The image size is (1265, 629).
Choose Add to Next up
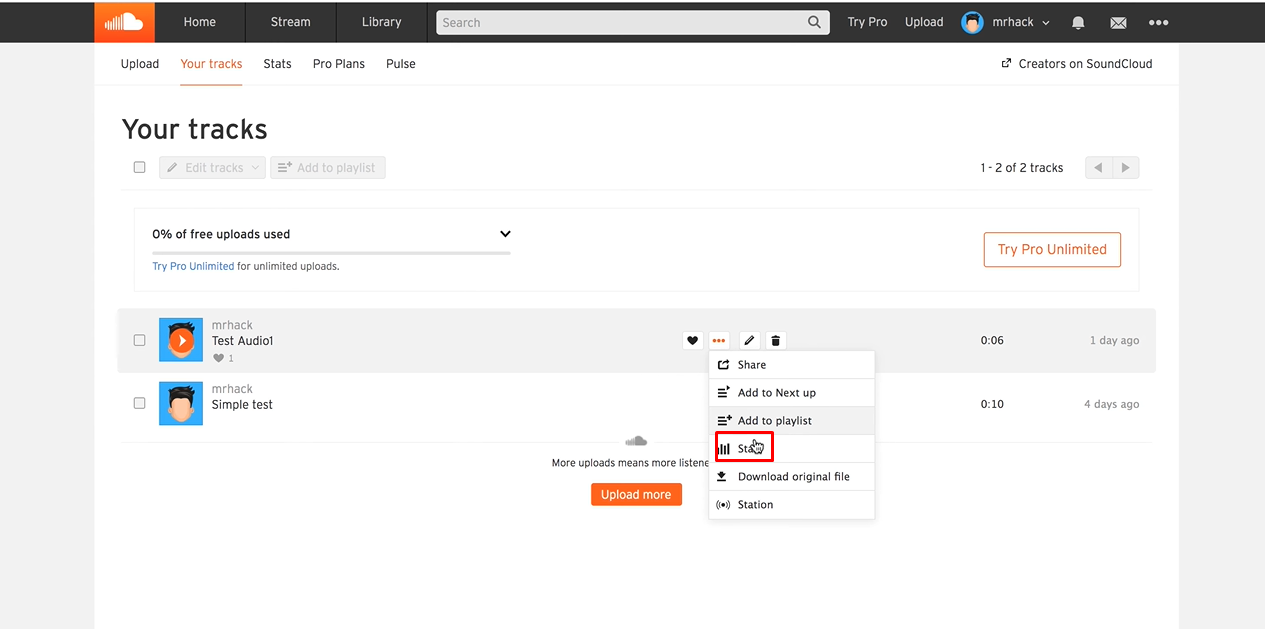[792, 393]
